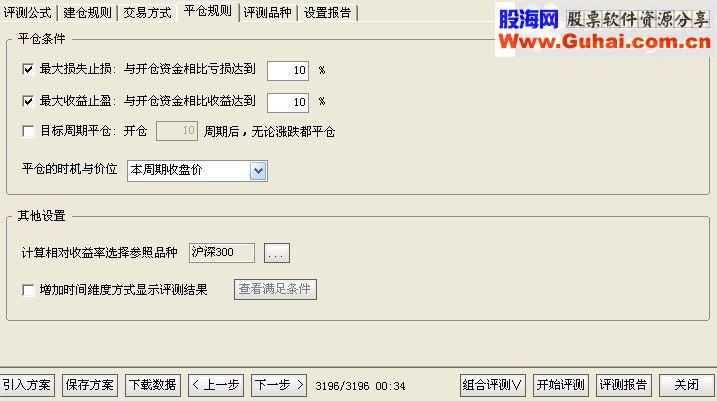The image size is (717, 401).
Task: Click the 计算相对收益率选择参照品种 label
Action: (x=99, y=253)
